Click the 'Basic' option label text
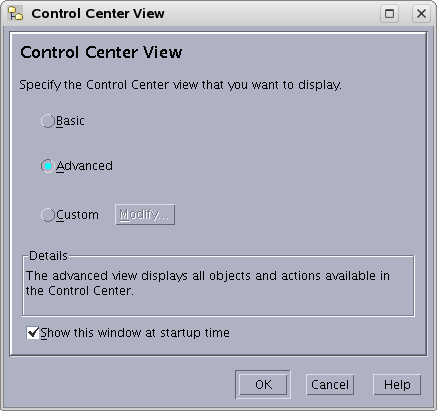This screenshot has height=411, width=437. pyautogui.click(x=70, y=121)
